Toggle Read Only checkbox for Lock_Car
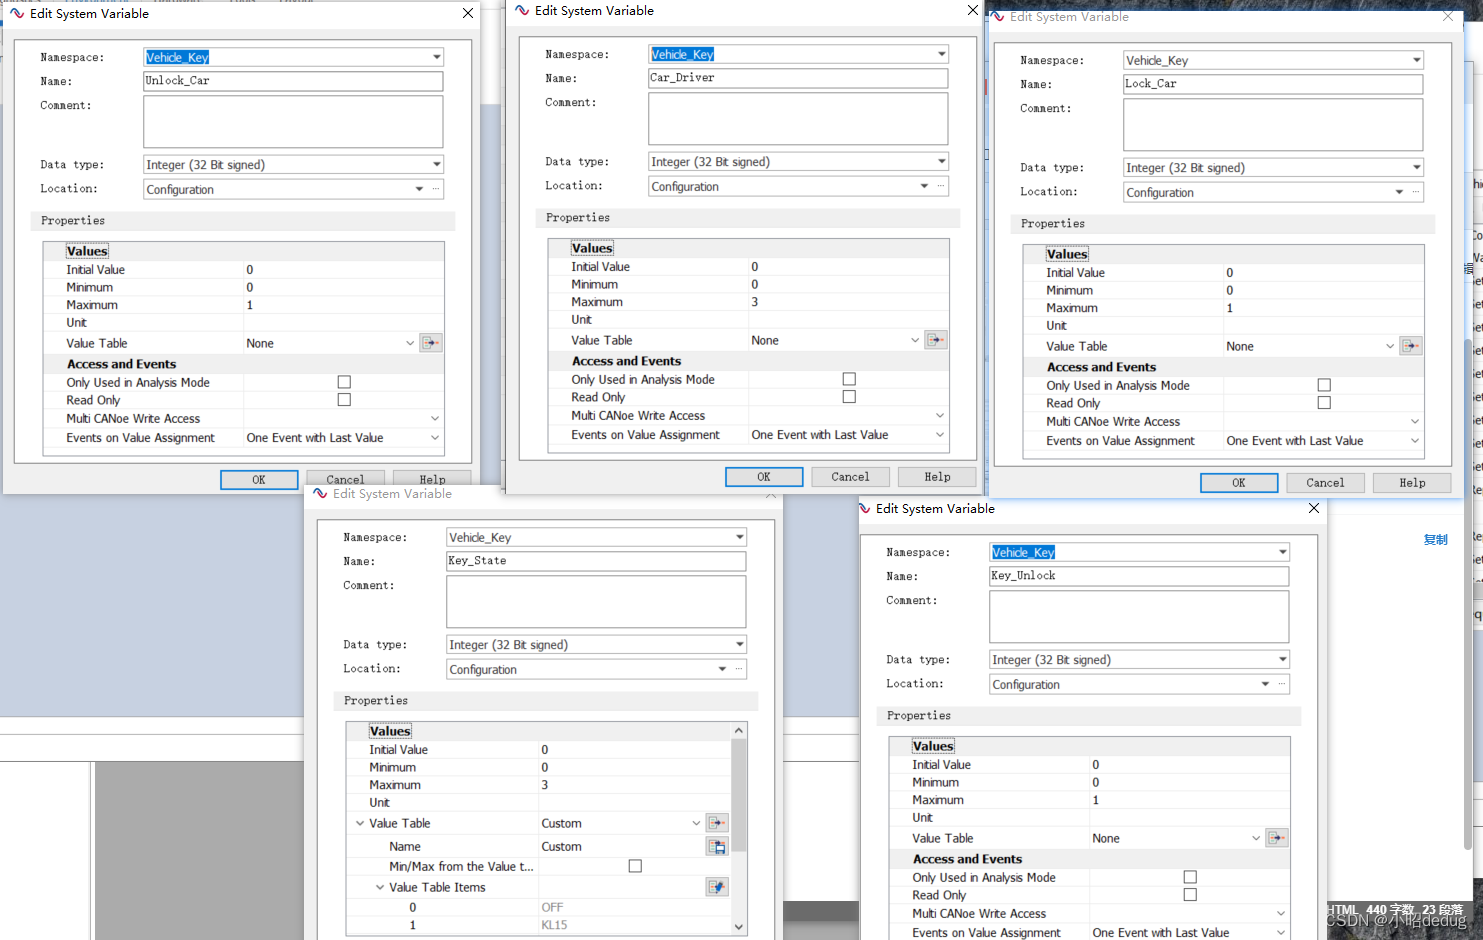The width and height of the screenshot is (1483, 940). pyautogui.click(x=1324, y=403)
